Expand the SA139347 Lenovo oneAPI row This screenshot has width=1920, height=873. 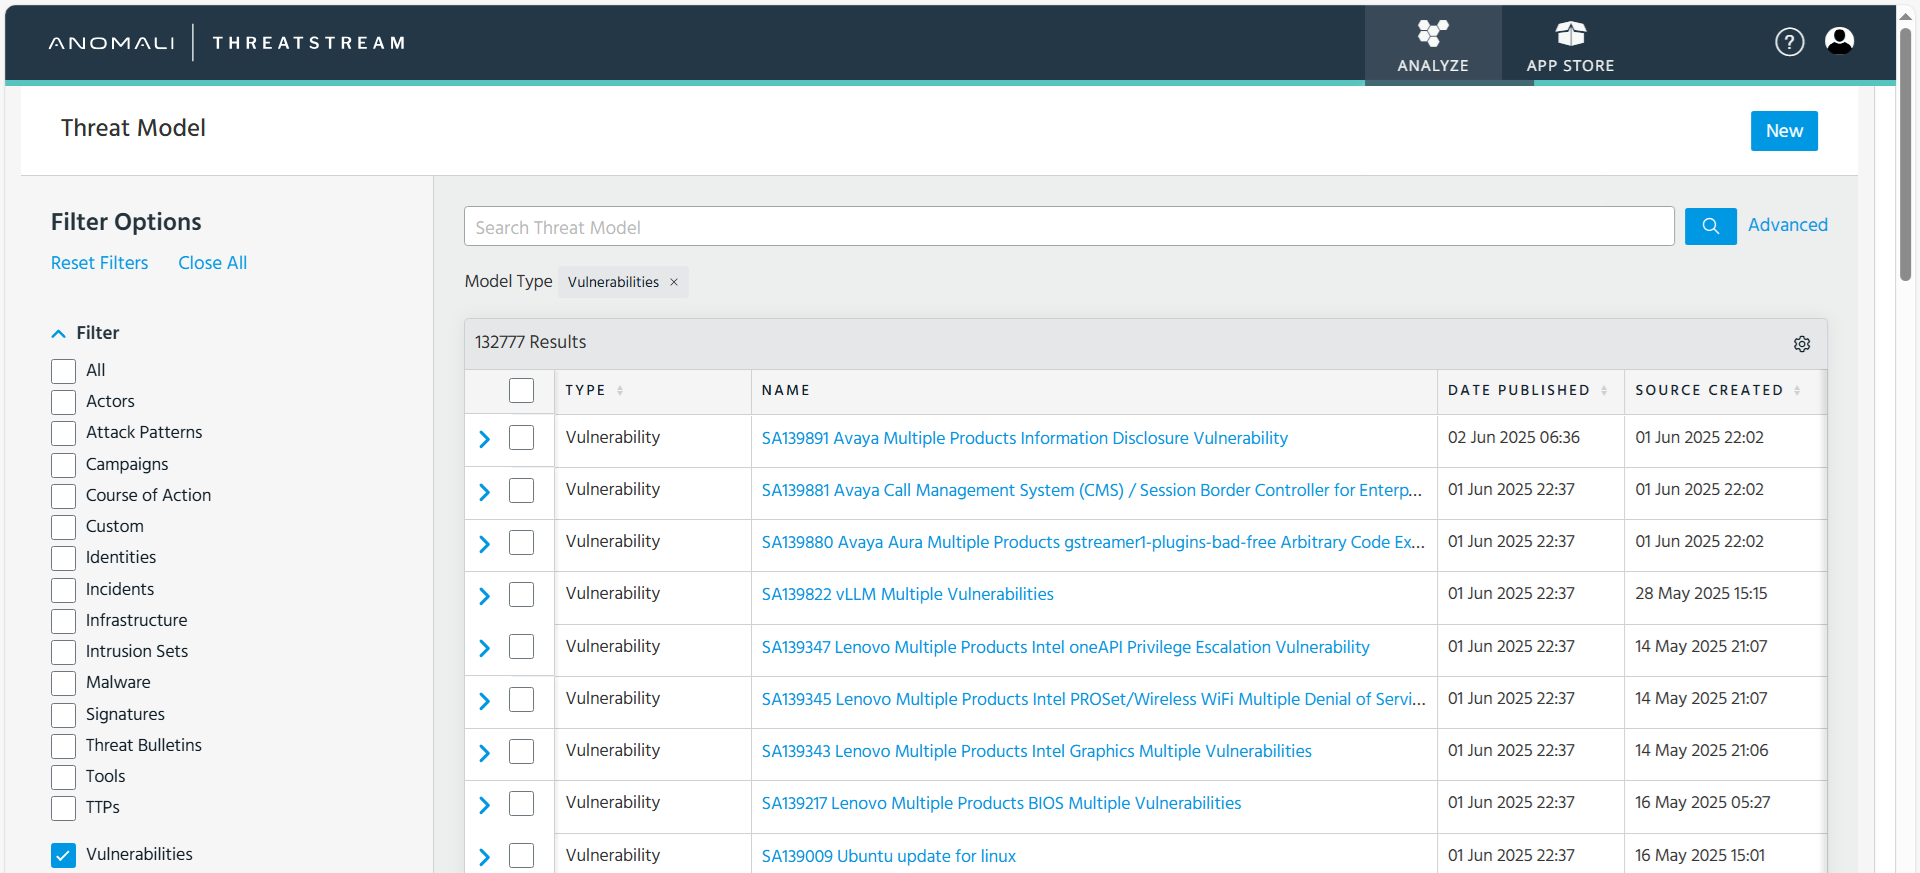pos(484,648)
